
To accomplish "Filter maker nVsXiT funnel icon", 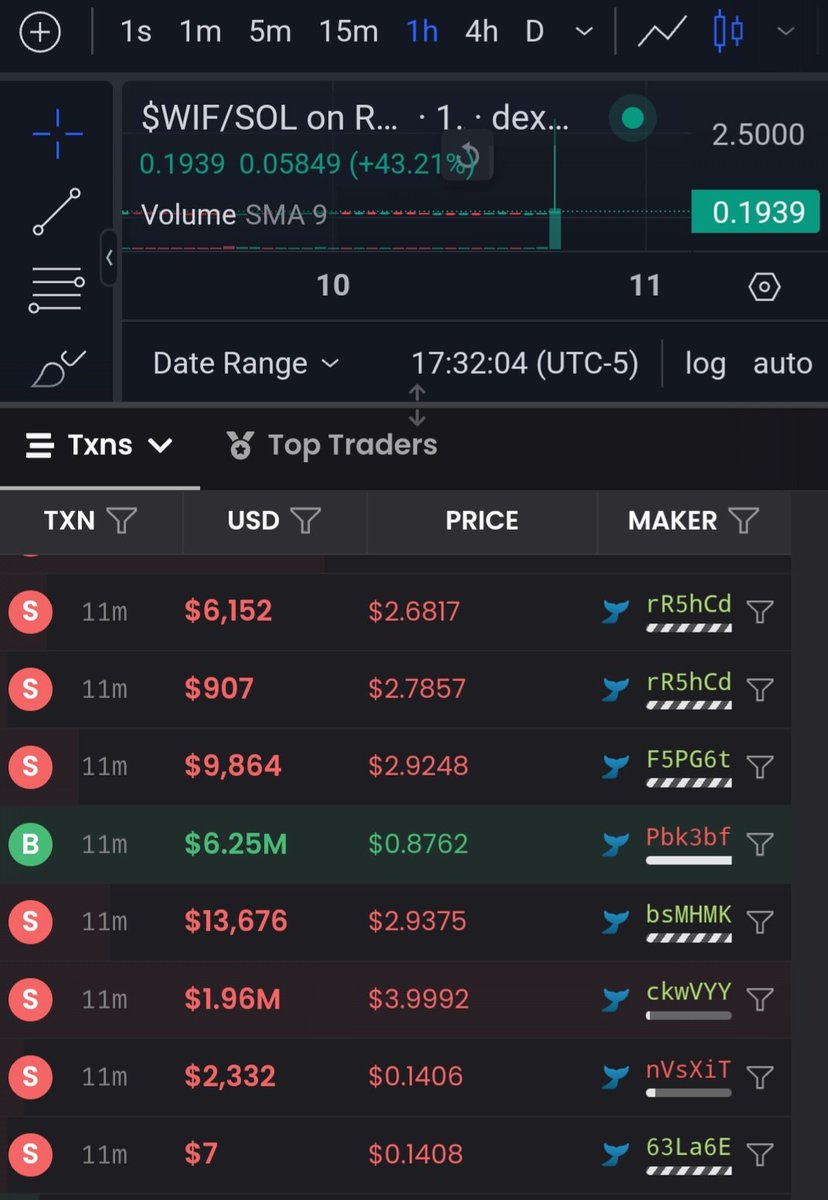I will (761, 1077).
